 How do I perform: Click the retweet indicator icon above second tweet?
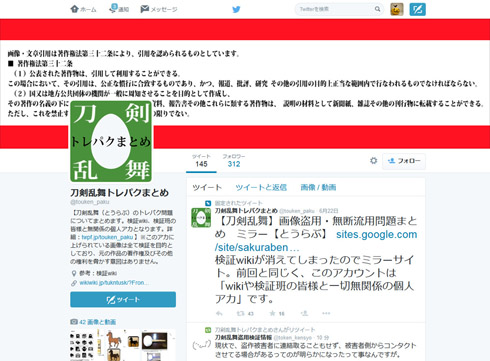208,330
